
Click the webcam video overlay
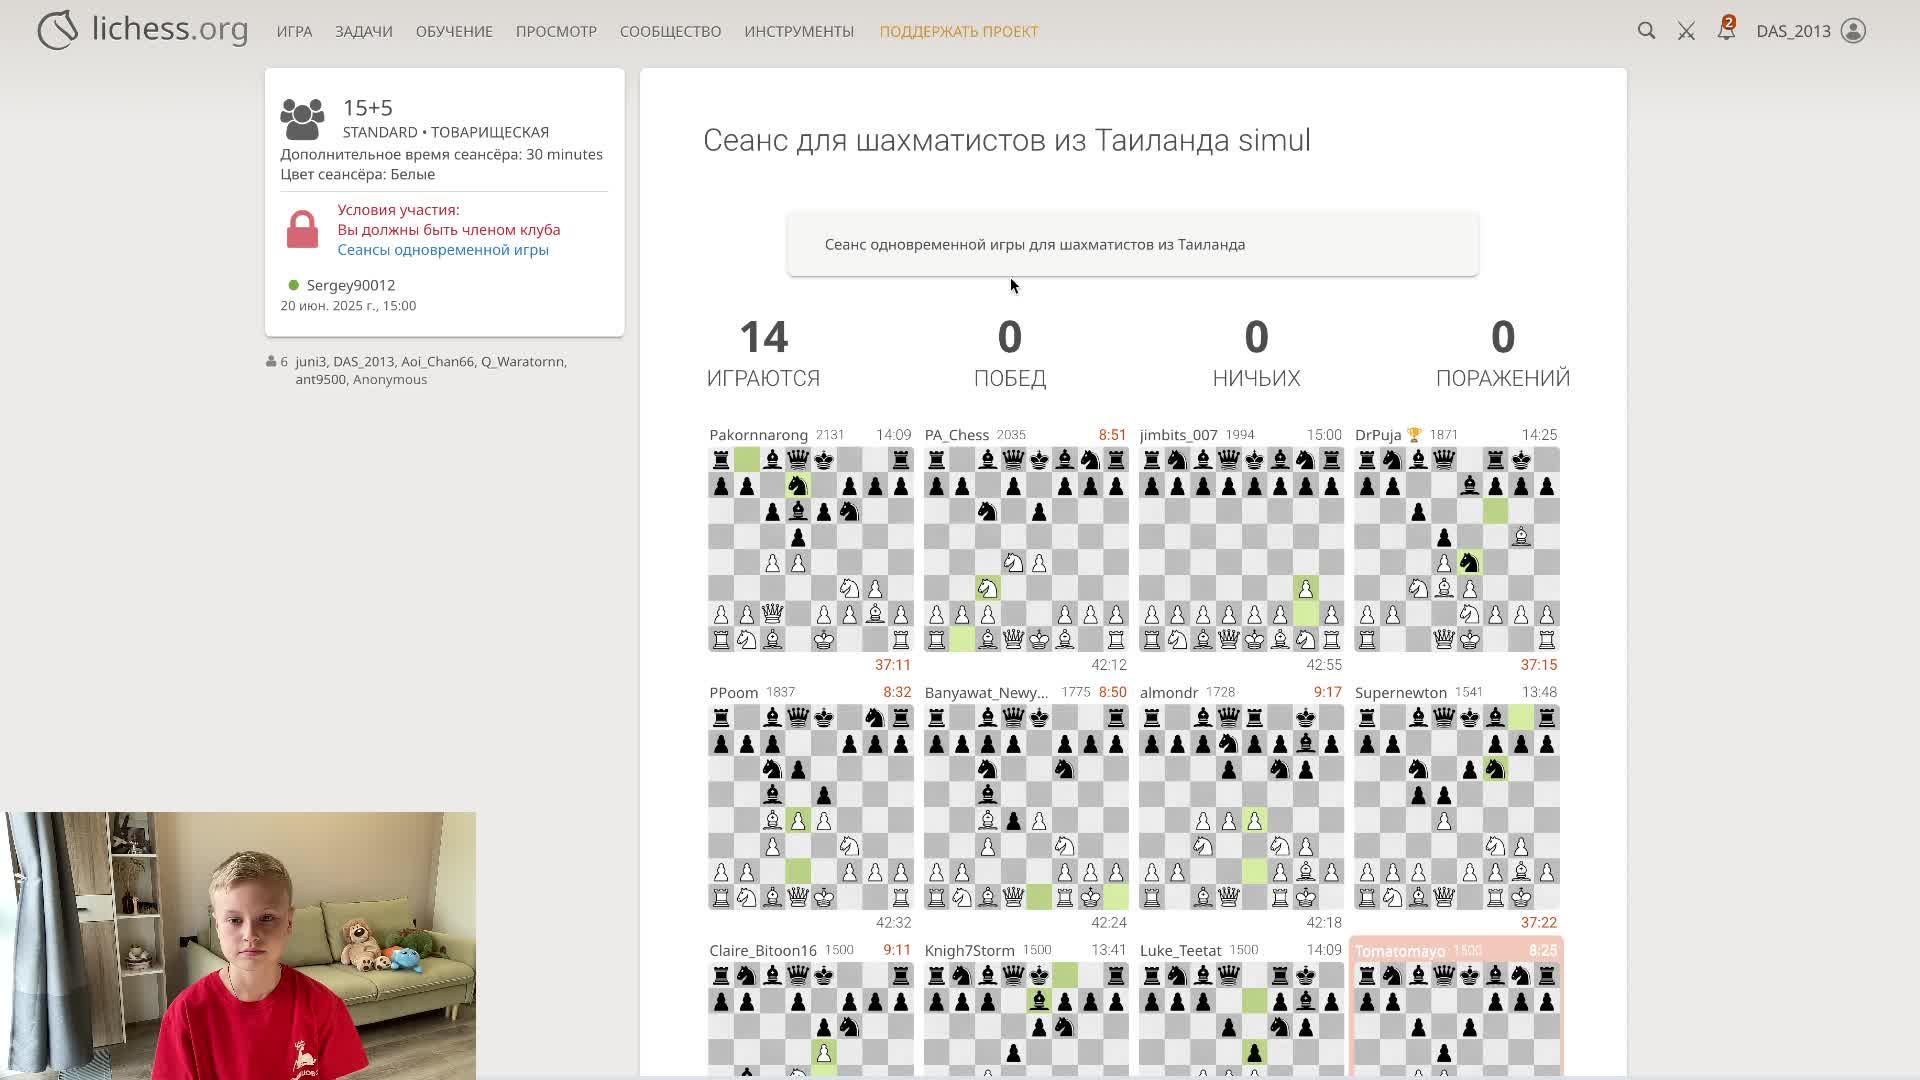(238, 945)
